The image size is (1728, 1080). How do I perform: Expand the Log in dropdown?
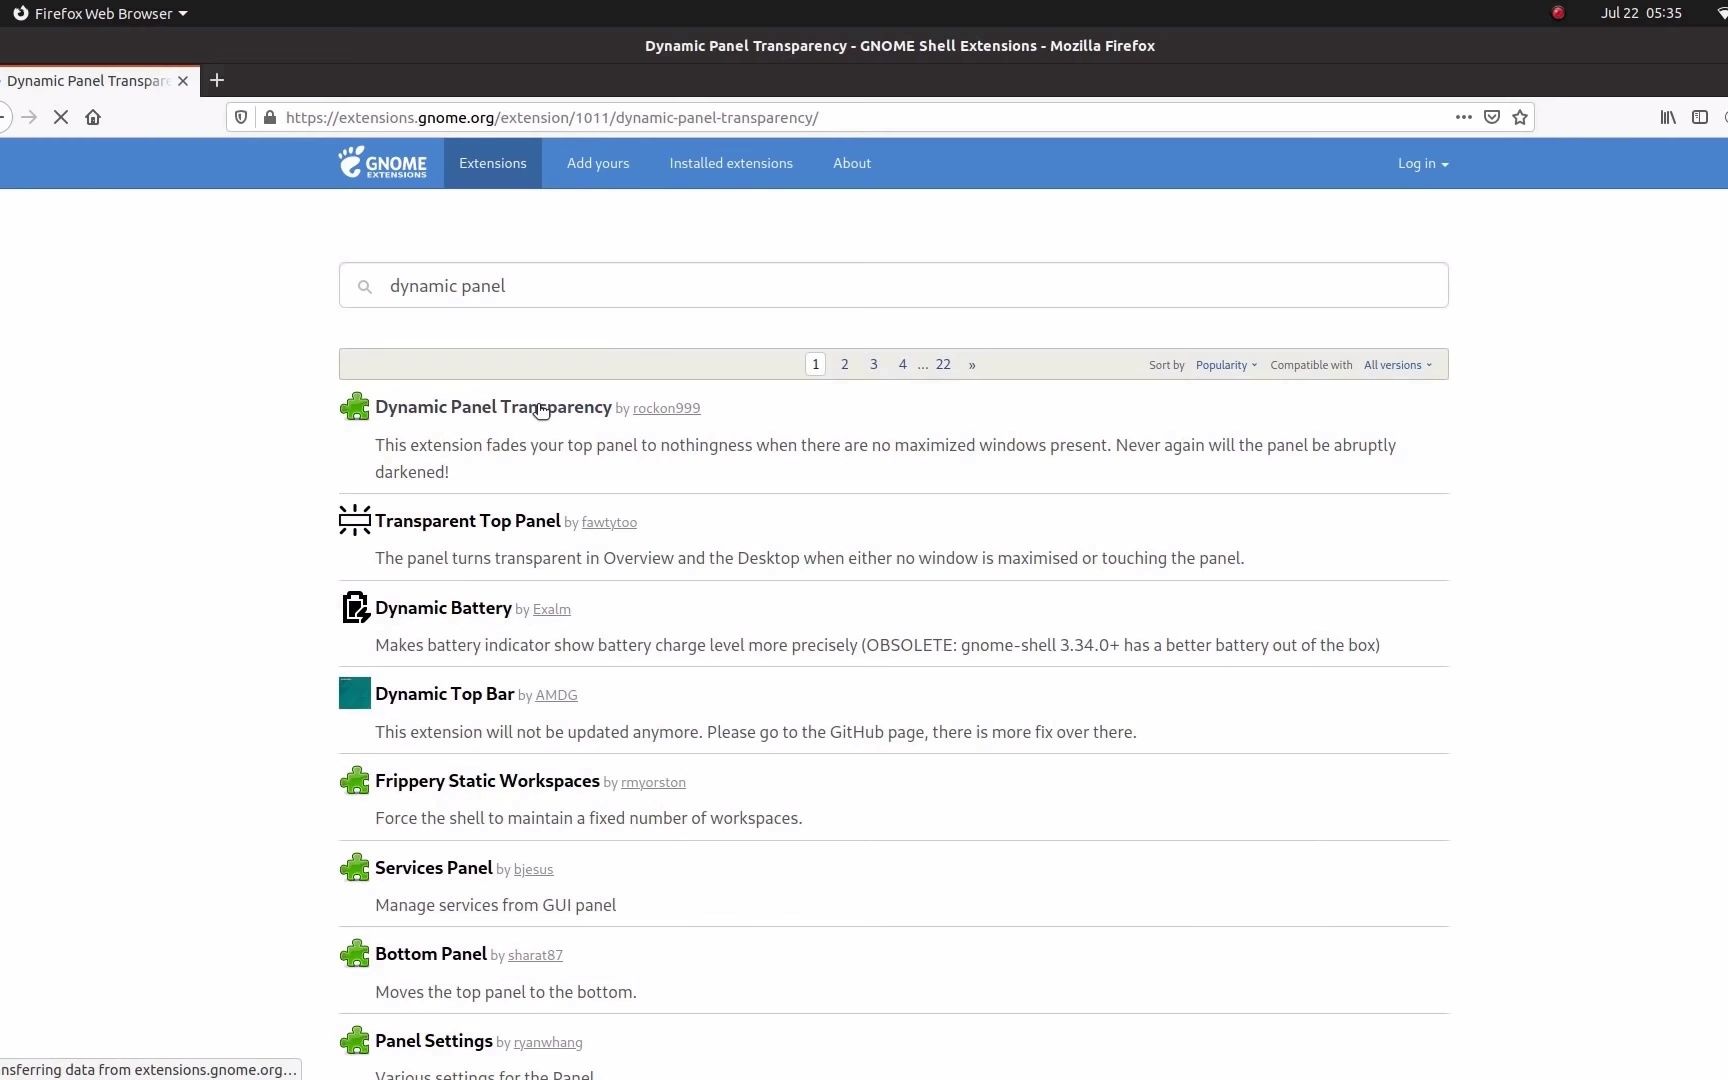pos(1423,163)
